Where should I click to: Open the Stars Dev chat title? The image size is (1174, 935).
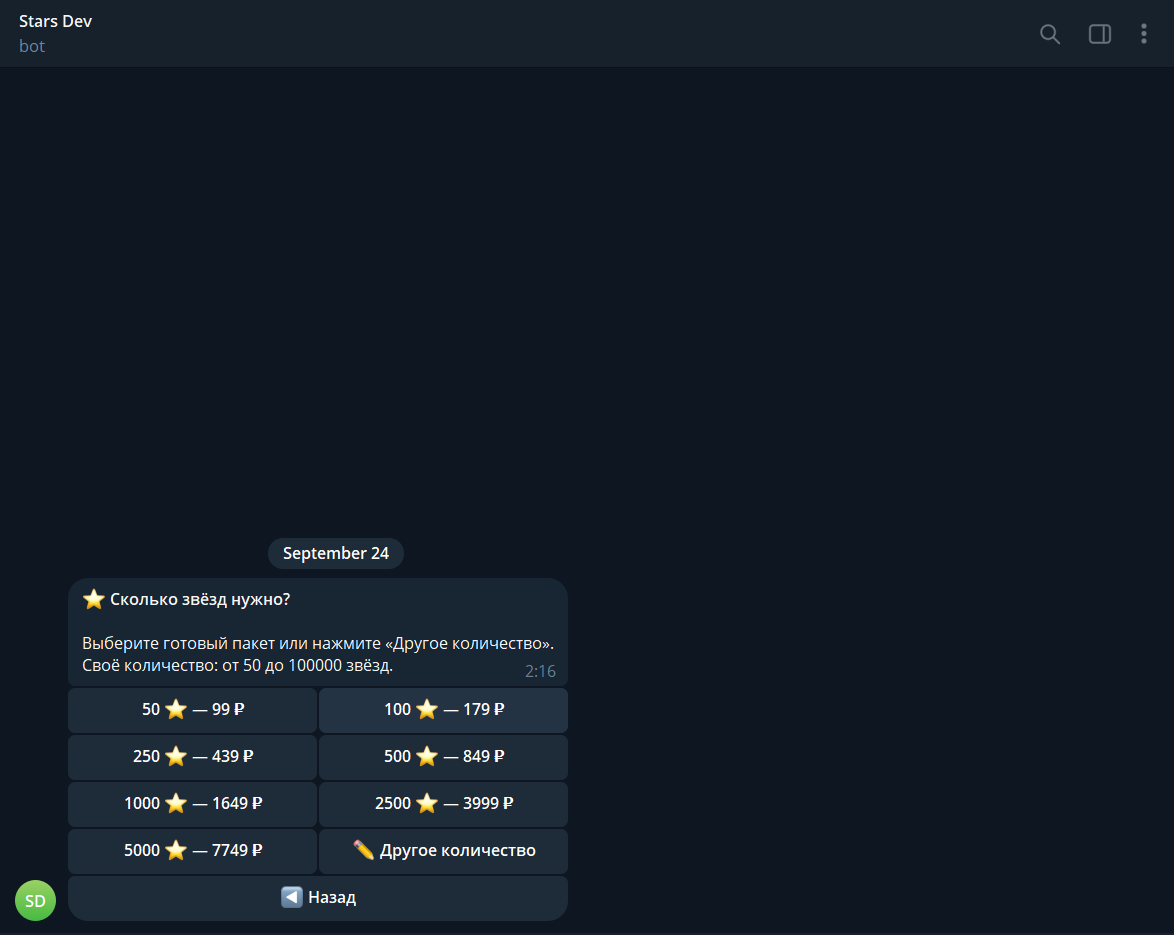55,21
